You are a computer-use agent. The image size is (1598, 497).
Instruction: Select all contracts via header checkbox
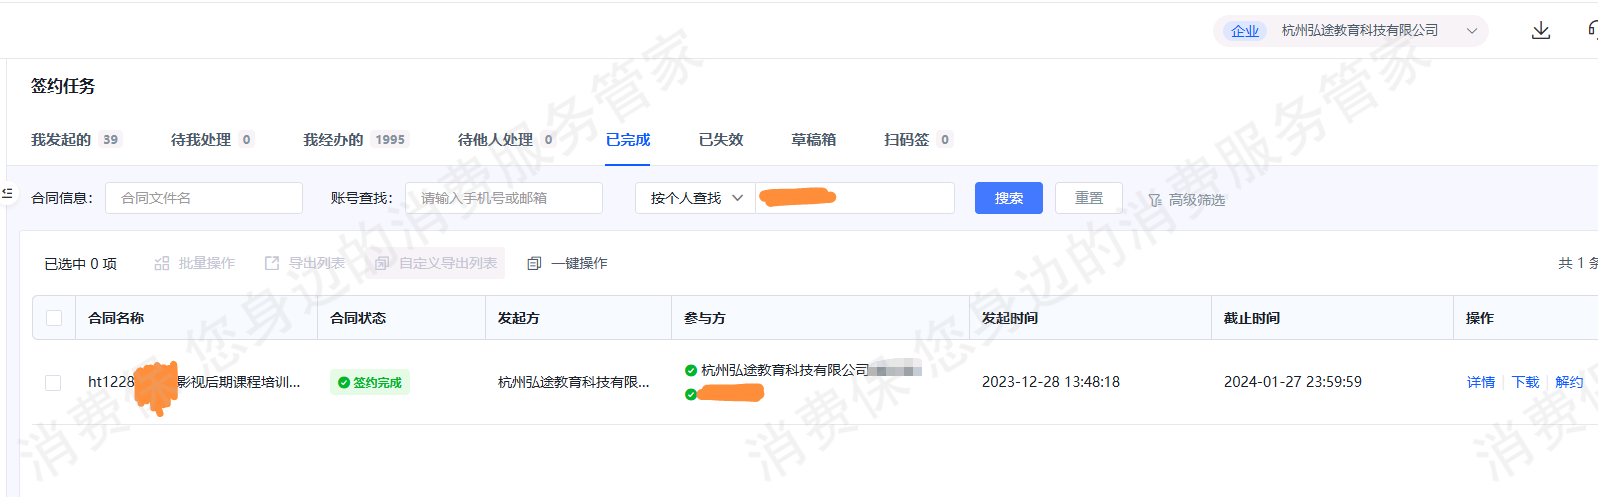tap(54, 318)
